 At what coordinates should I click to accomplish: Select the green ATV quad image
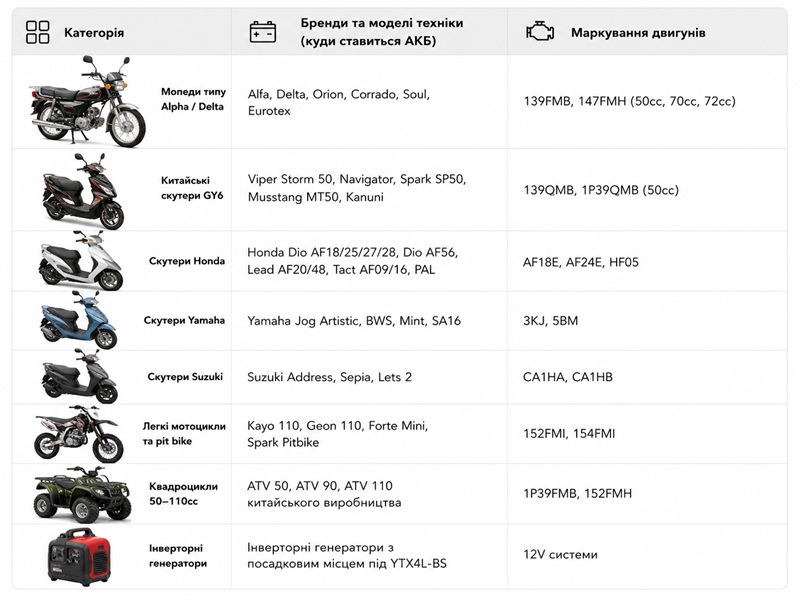click(x=83, y=494)
